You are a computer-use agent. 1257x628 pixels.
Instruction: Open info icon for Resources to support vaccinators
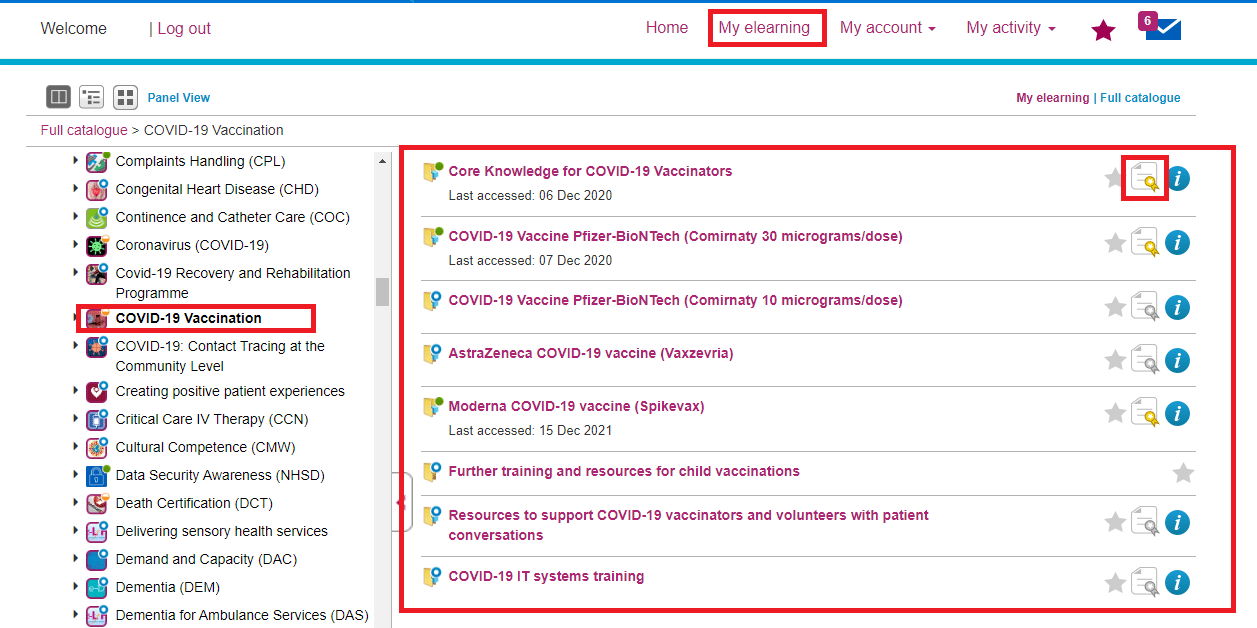pyautogui.click(x=1178, y=522)
